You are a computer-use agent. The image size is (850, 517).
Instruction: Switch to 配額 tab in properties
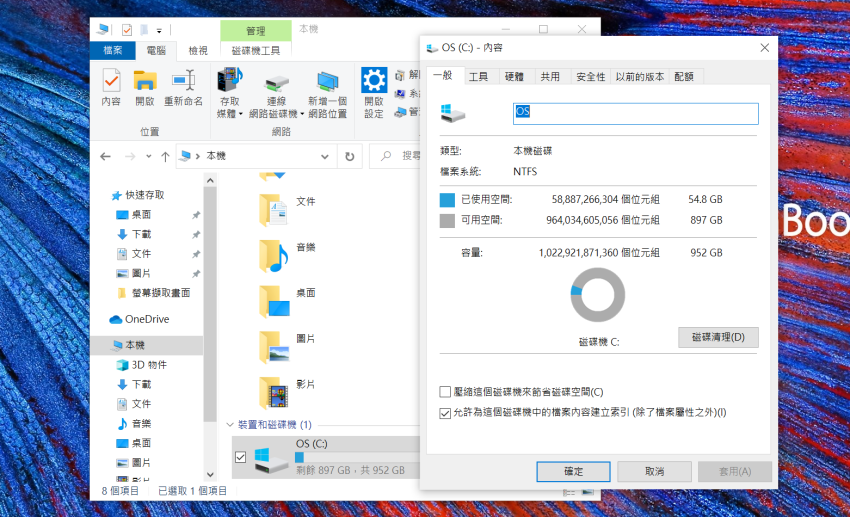tap(684, 77)
